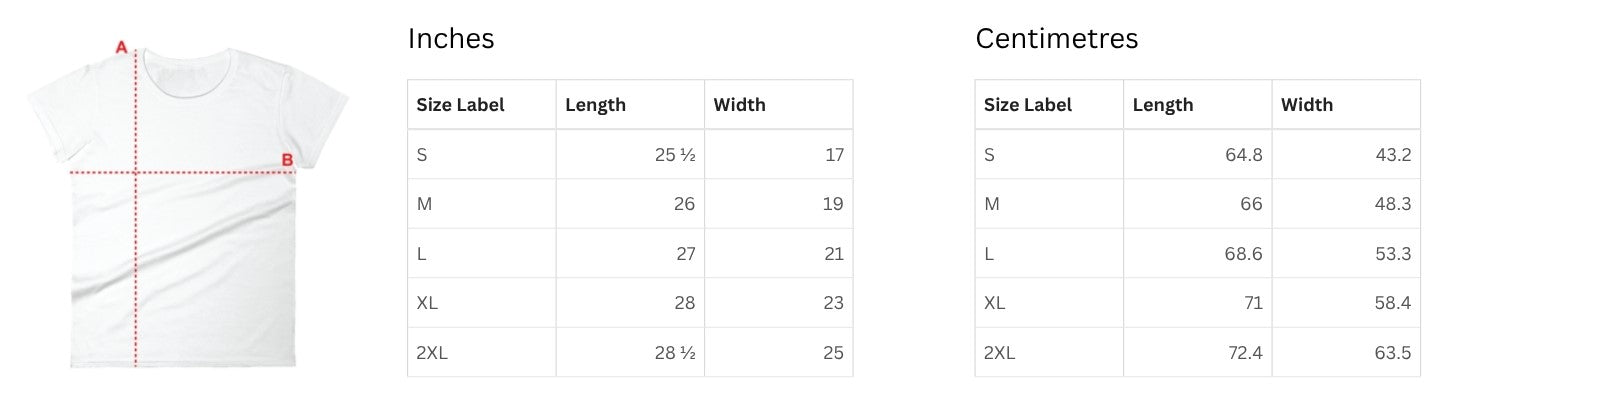The image size is (1602, 411).
Task: Click the white t-shirt image
Action: [x=186, y=207]
